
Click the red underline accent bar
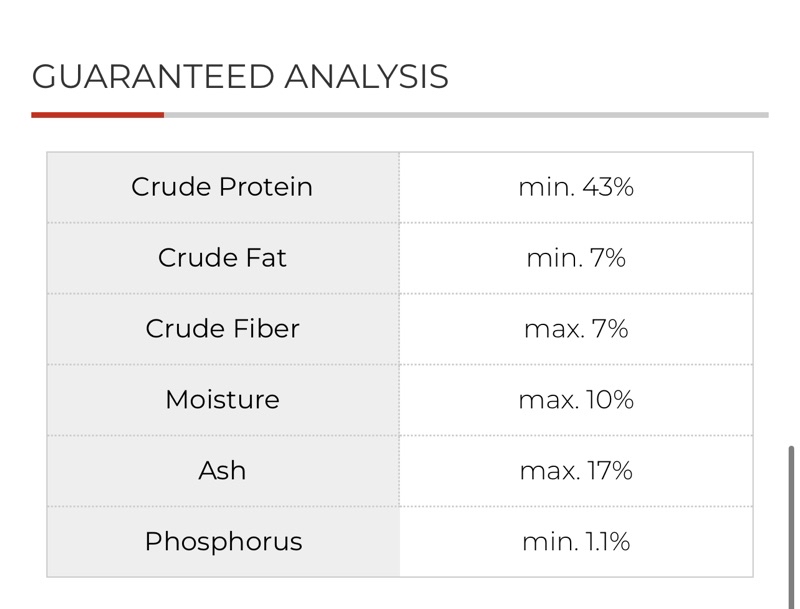tap(97, 115)
